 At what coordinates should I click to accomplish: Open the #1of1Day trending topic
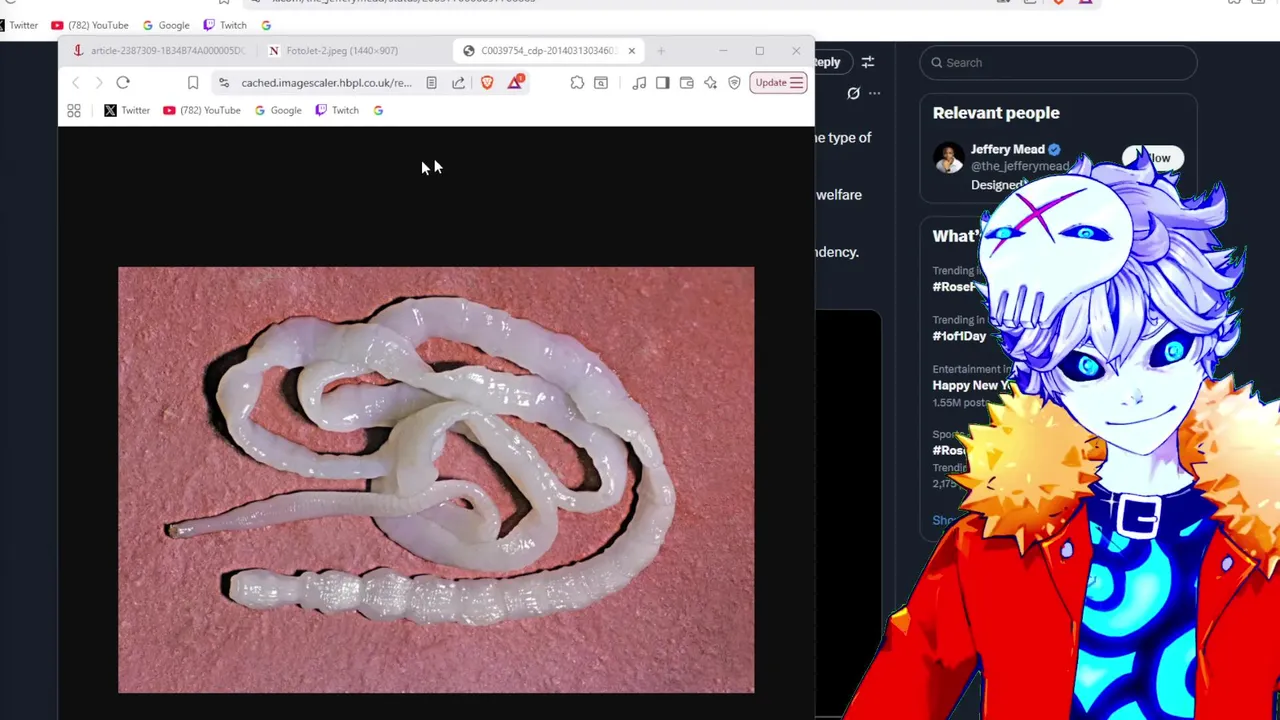pos(959,336)
